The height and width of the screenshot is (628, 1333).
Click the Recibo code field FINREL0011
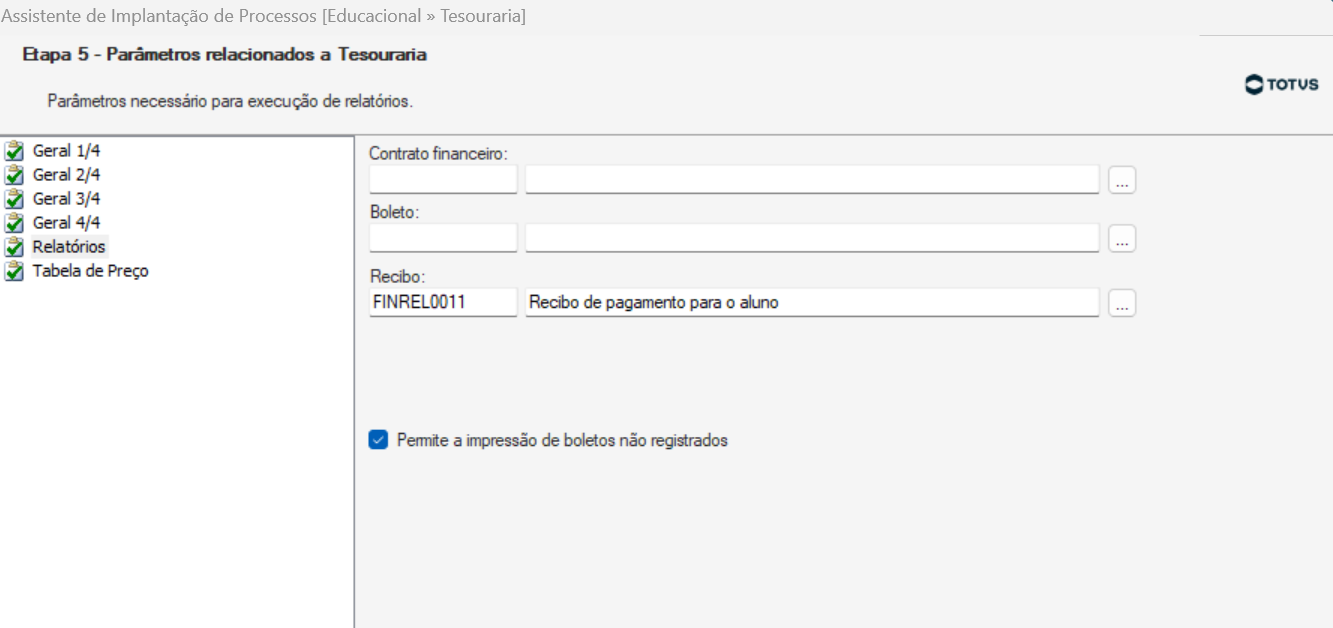(x=443, y=303)
